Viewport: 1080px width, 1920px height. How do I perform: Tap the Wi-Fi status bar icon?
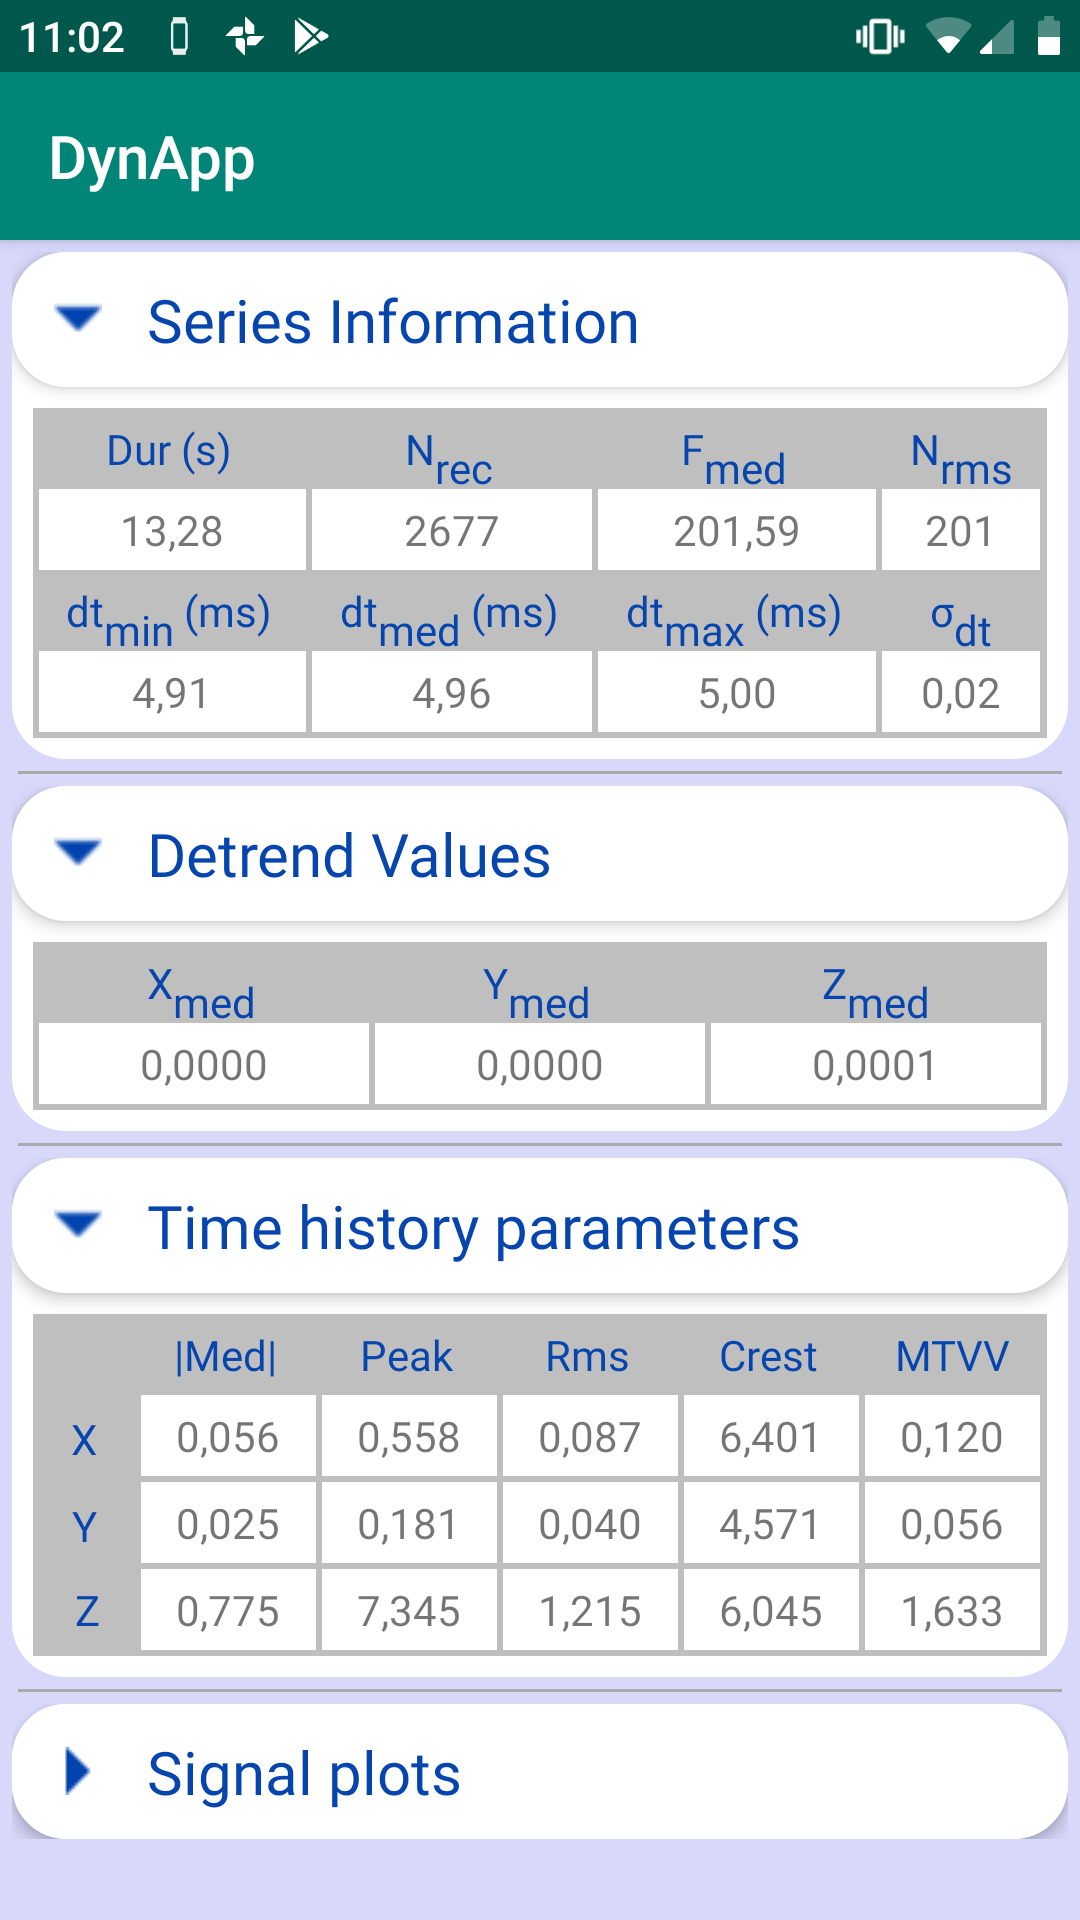947,37
